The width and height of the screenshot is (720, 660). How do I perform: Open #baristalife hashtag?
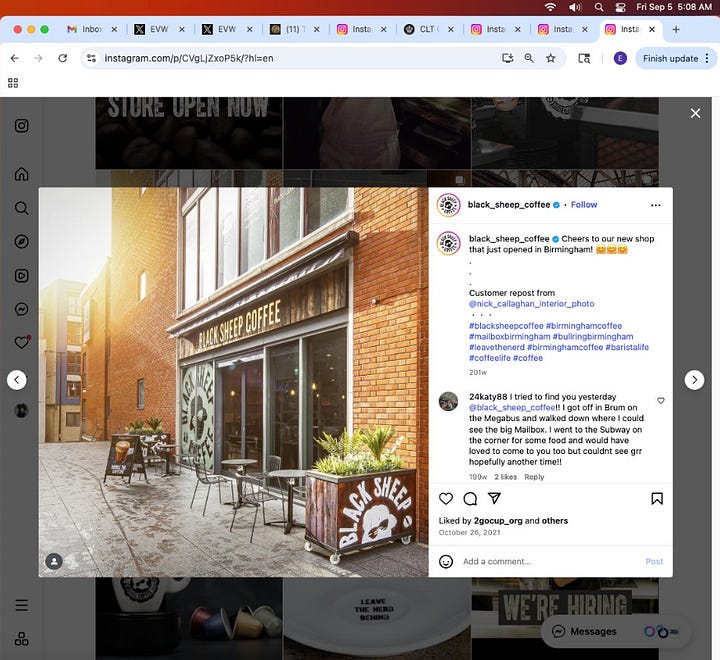pos(627,347)
